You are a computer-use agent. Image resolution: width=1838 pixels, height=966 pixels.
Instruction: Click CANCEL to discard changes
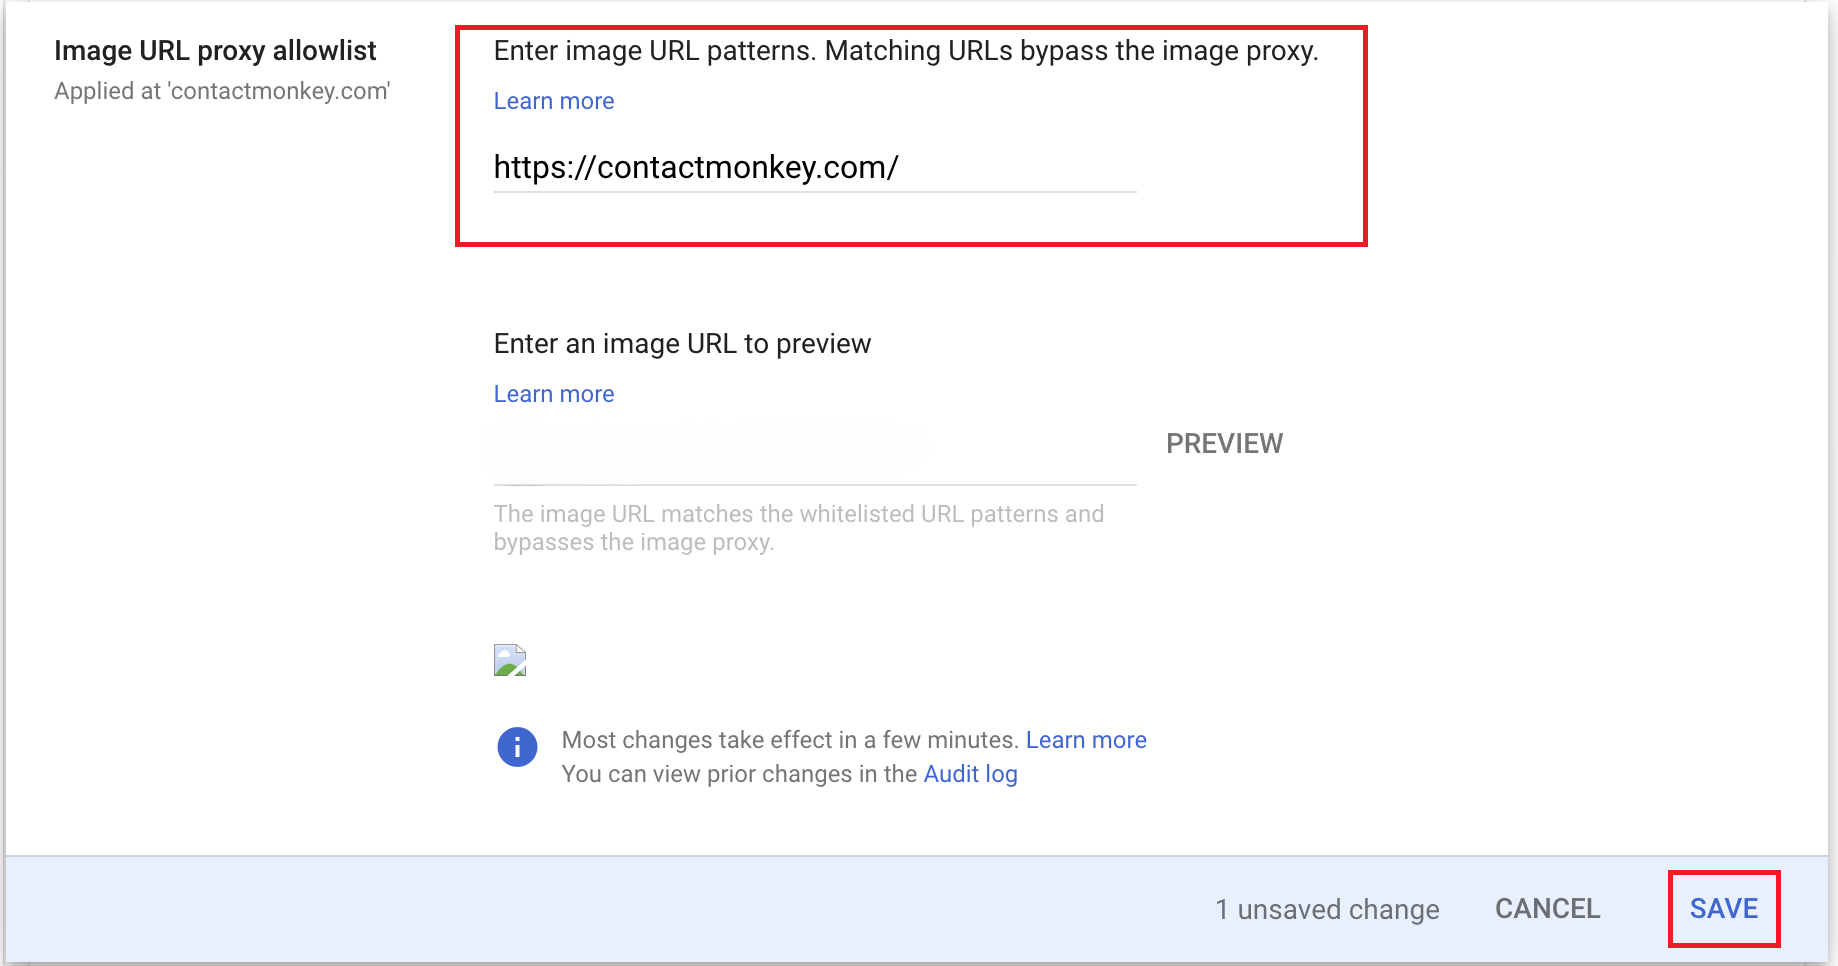click(x=1547, y=908)
